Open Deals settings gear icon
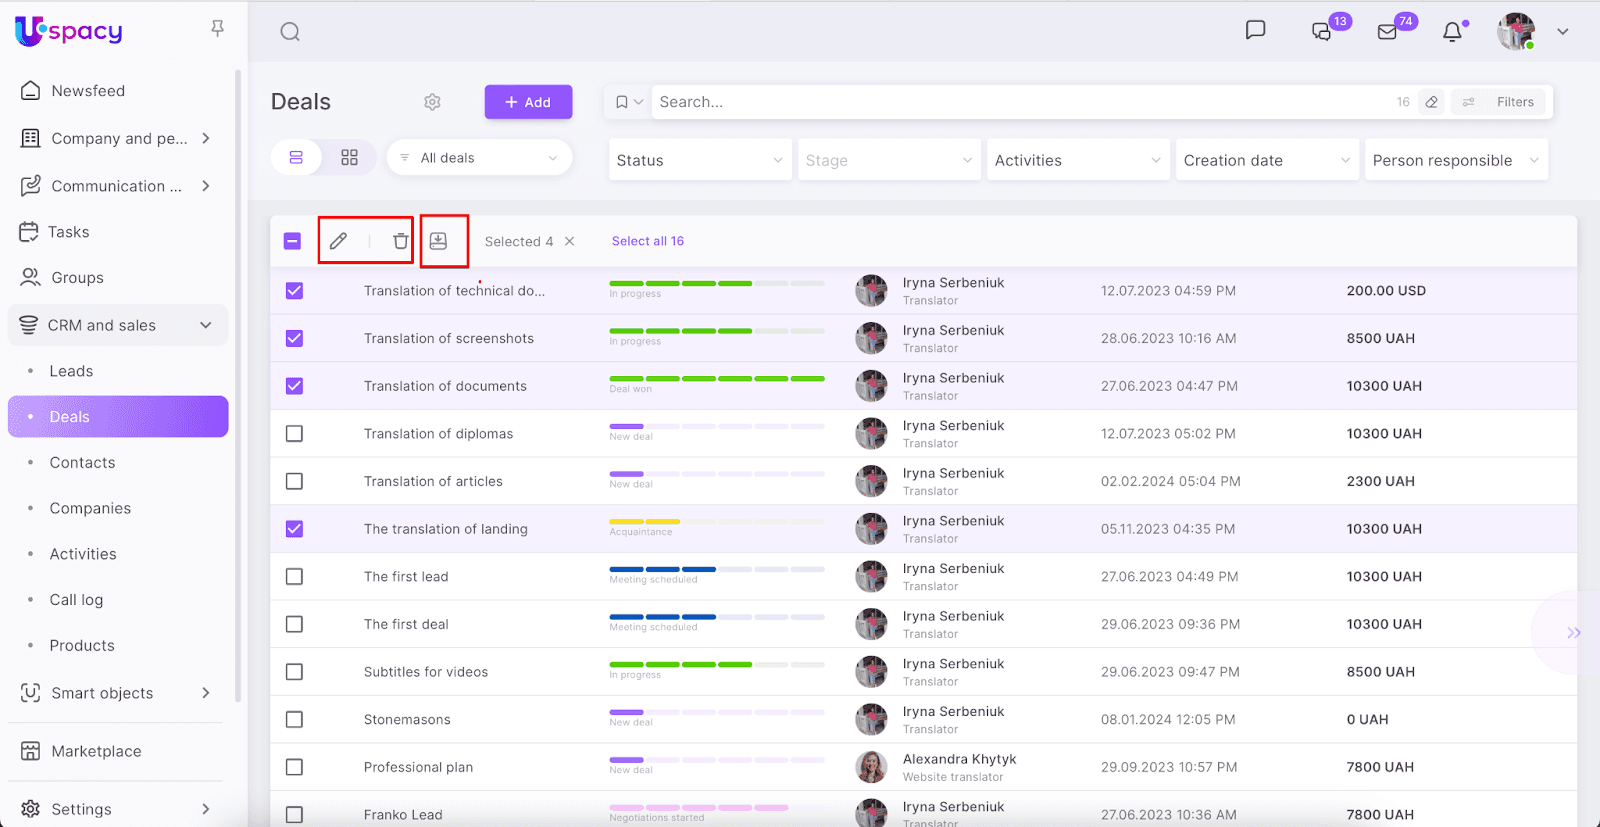 click(432, 102)
